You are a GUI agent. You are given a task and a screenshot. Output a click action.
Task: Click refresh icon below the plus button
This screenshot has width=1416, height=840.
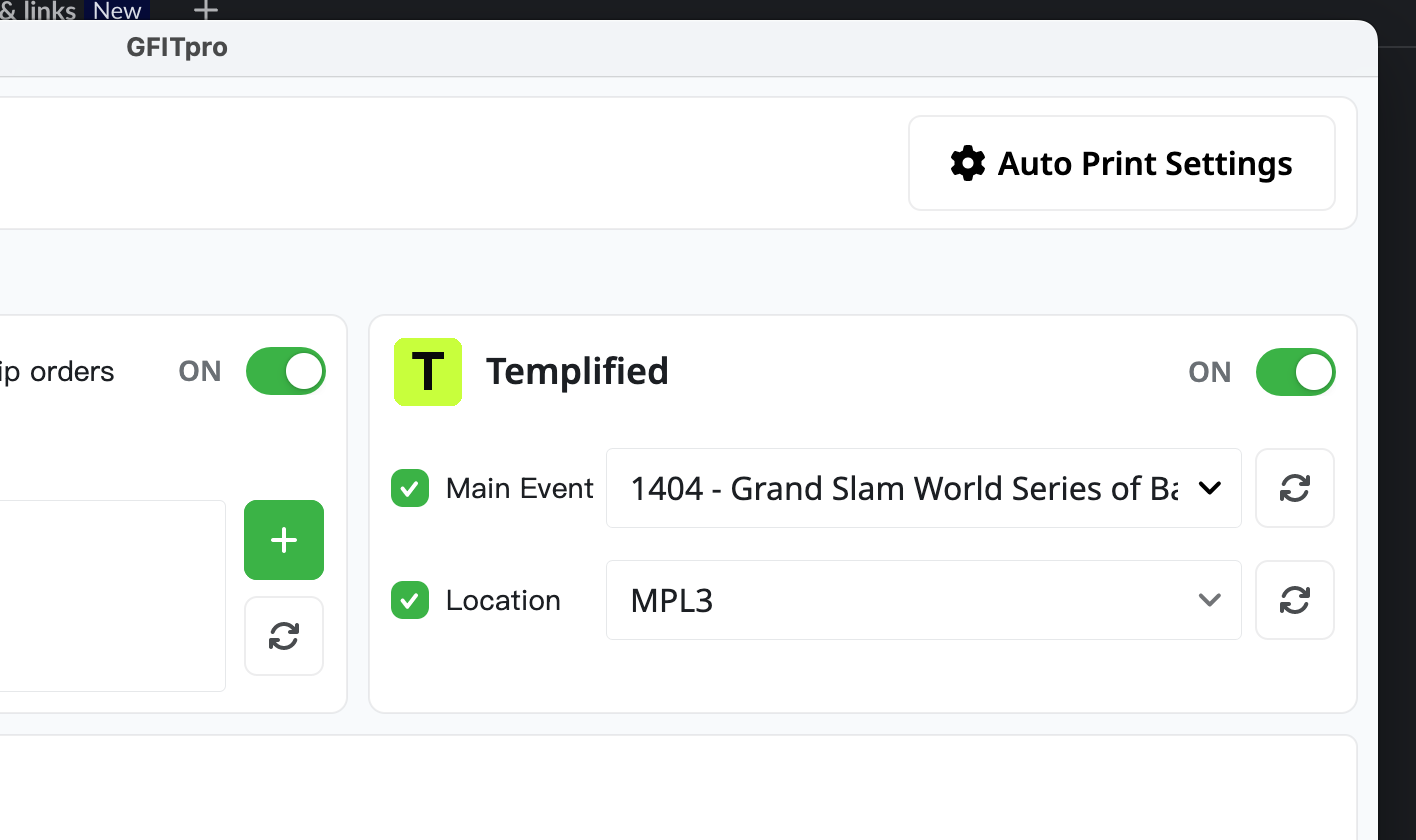click(x=284, y=636)
